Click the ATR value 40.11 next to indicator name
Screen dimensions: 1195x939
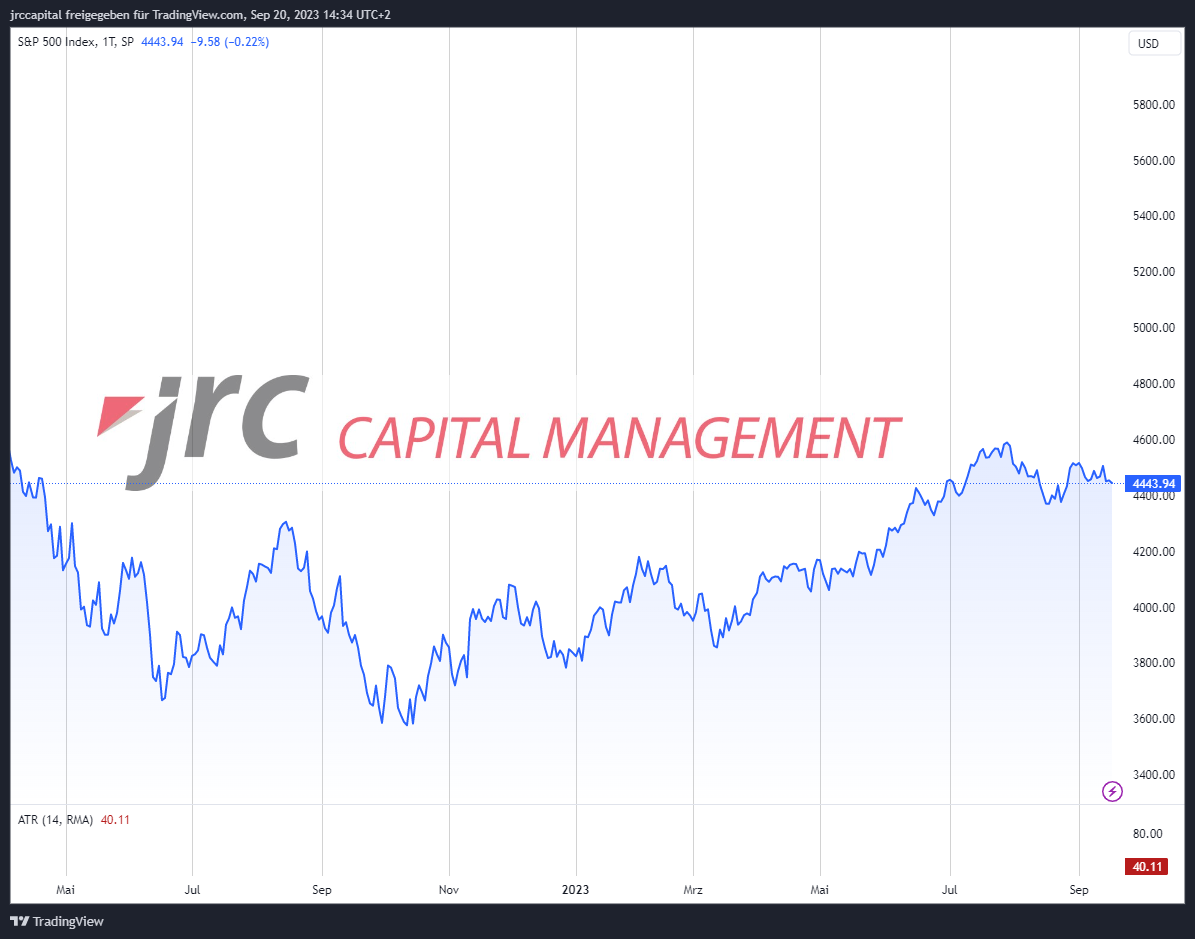click(115, 820)
